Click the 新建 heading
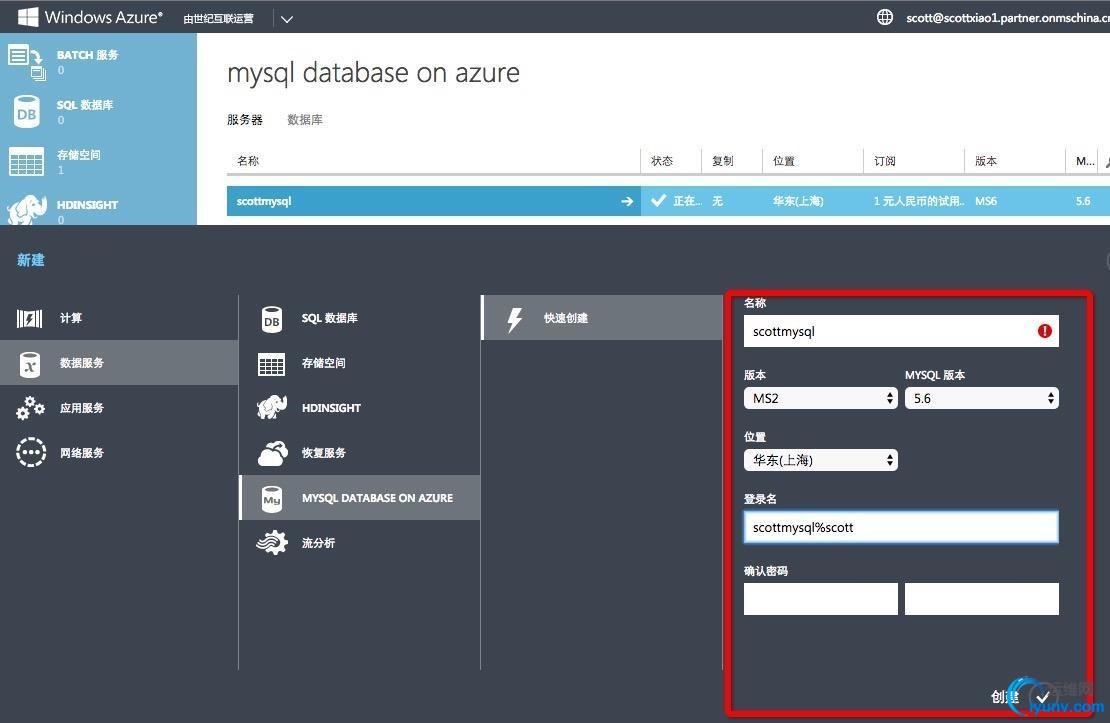 pyautogui.click(x=30, y=260)
